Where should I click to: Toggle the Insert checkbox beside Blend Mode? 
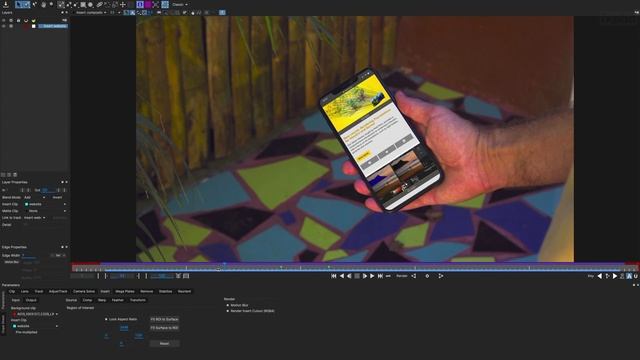[x=57, y=197]
